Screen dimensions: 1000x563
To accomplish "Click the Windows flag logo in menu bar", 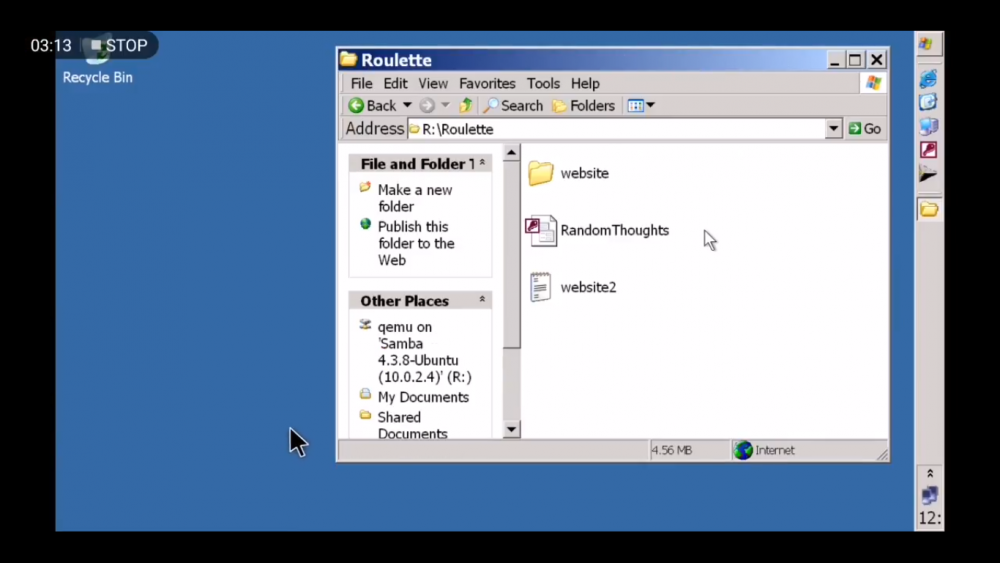I will [874, 83].
